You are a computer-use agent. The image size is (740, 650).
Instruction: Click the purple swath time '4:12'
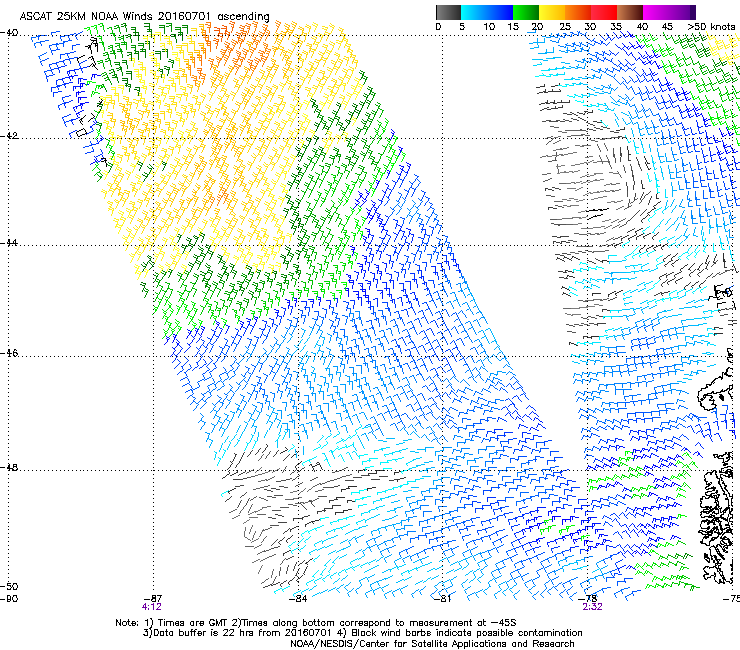pyautogui.click(x=151, y=607)
